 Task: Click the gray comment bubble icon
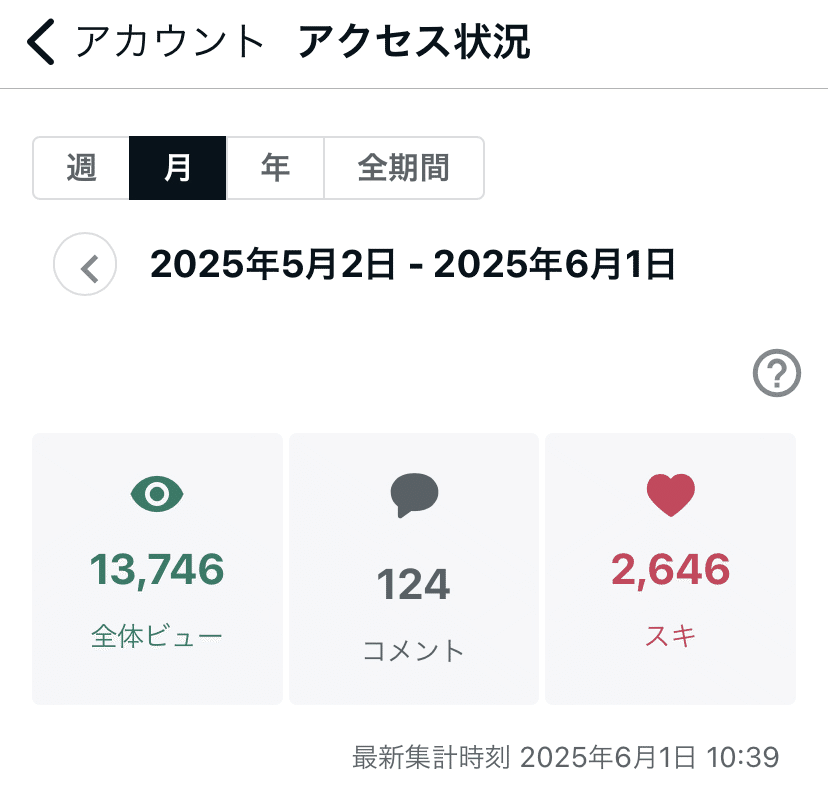click(x=414, y=495)
